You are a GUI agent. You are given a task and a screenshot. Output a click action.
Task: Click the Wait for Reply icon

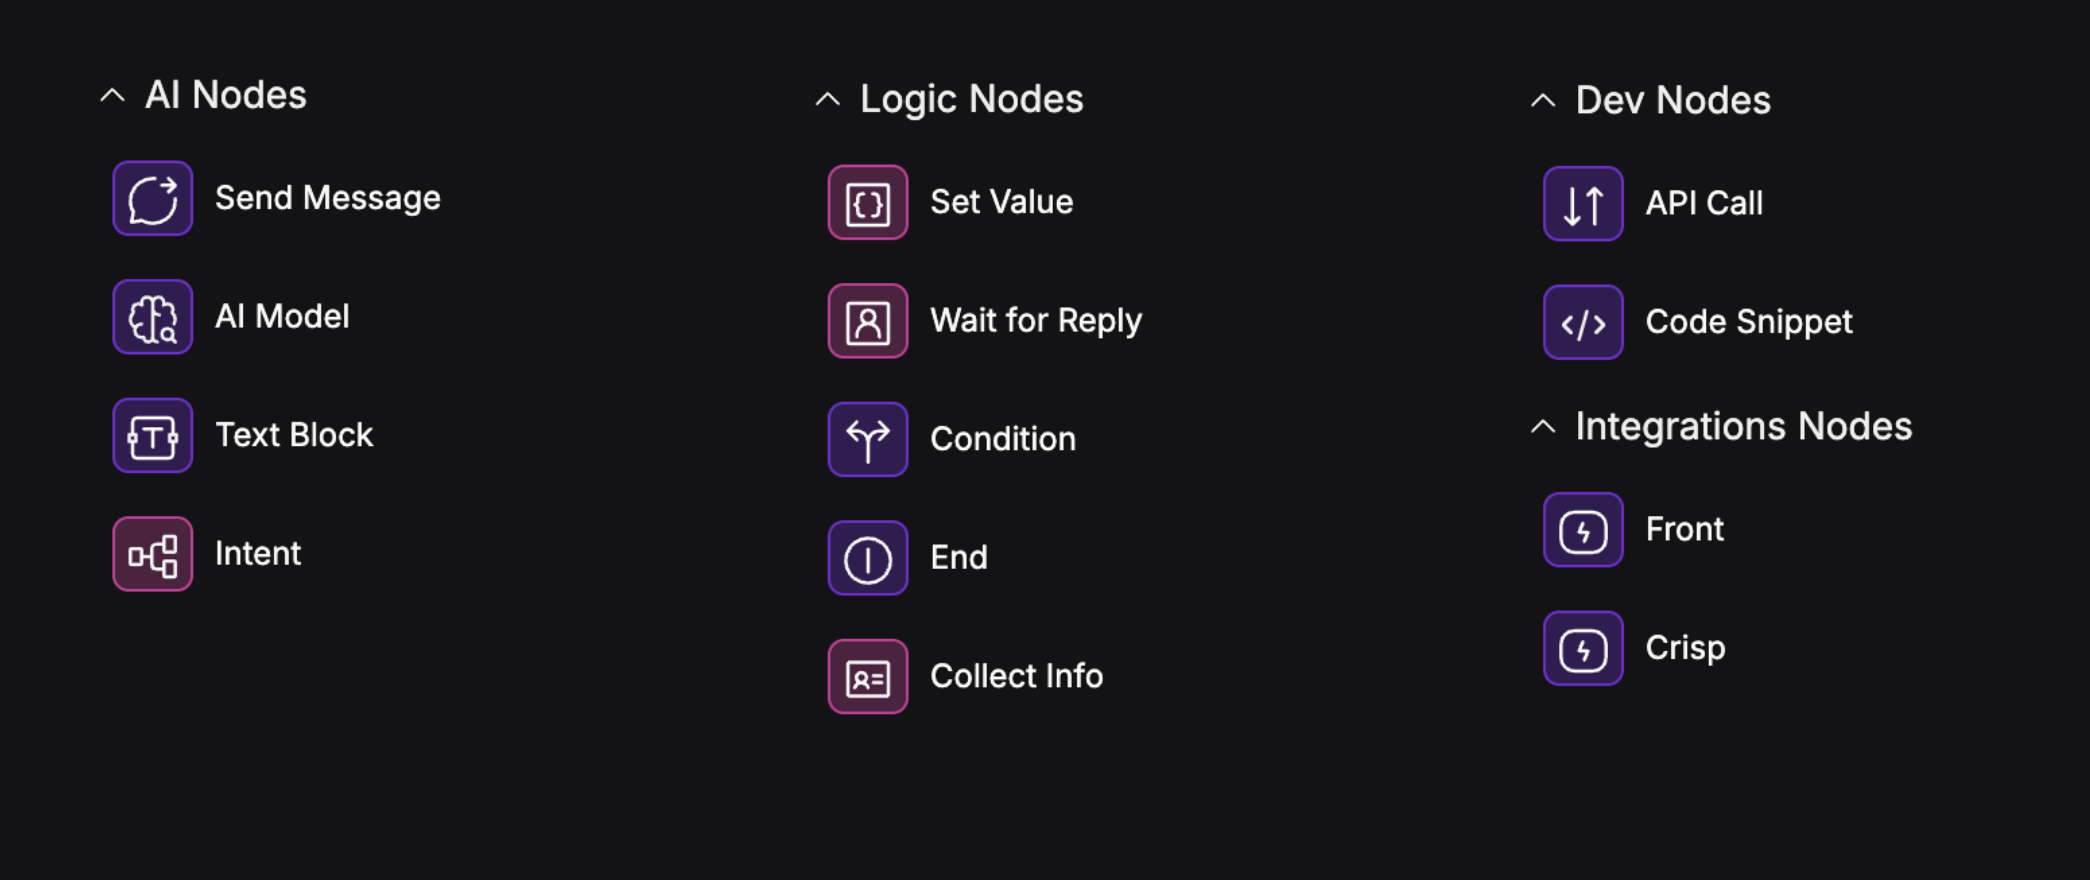[868, 320]
